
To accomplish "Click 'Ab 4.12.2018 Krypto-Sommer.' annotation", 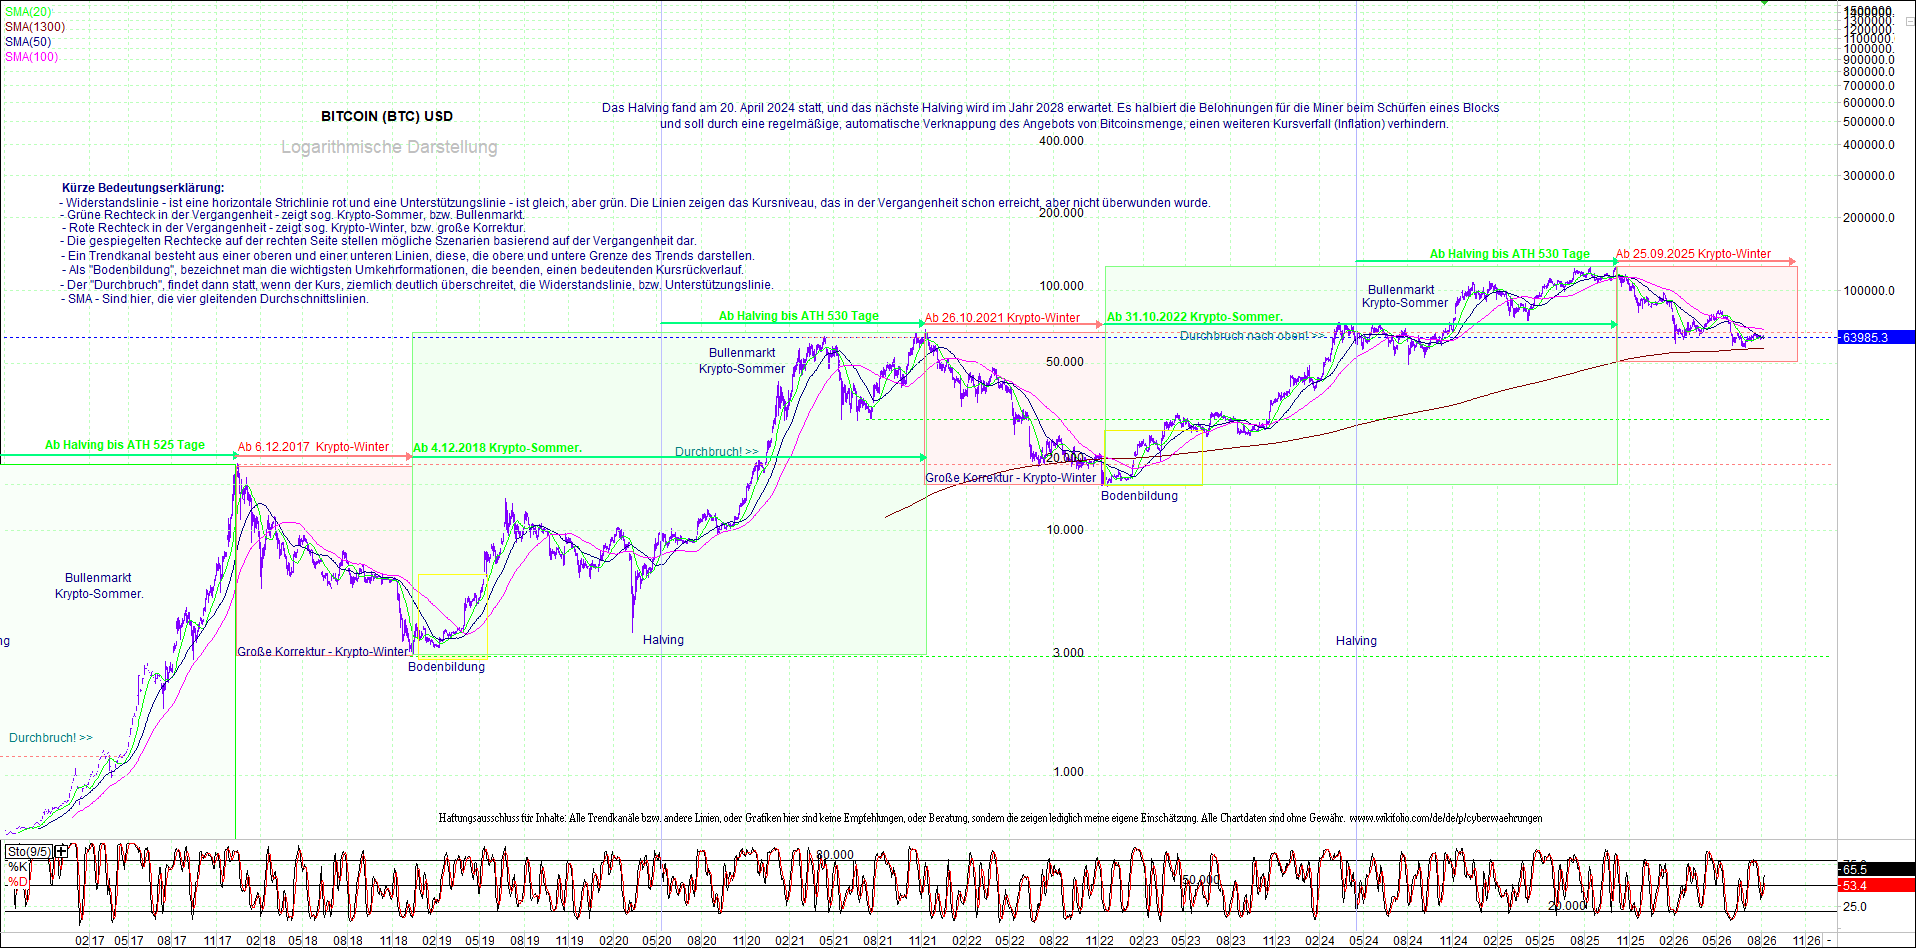I will pyautogui.click(x=498, y=448).
